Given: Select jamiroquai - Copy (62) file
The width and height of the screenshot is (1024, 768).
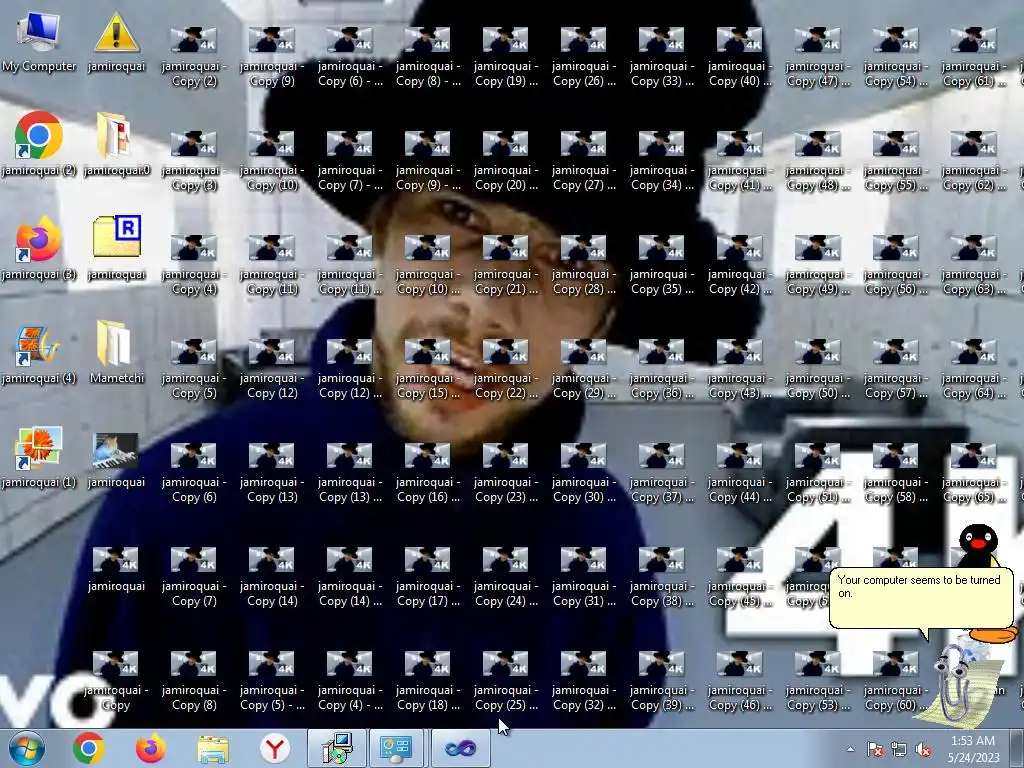Looking at the screenshot, I should click(x=973, y=160).
